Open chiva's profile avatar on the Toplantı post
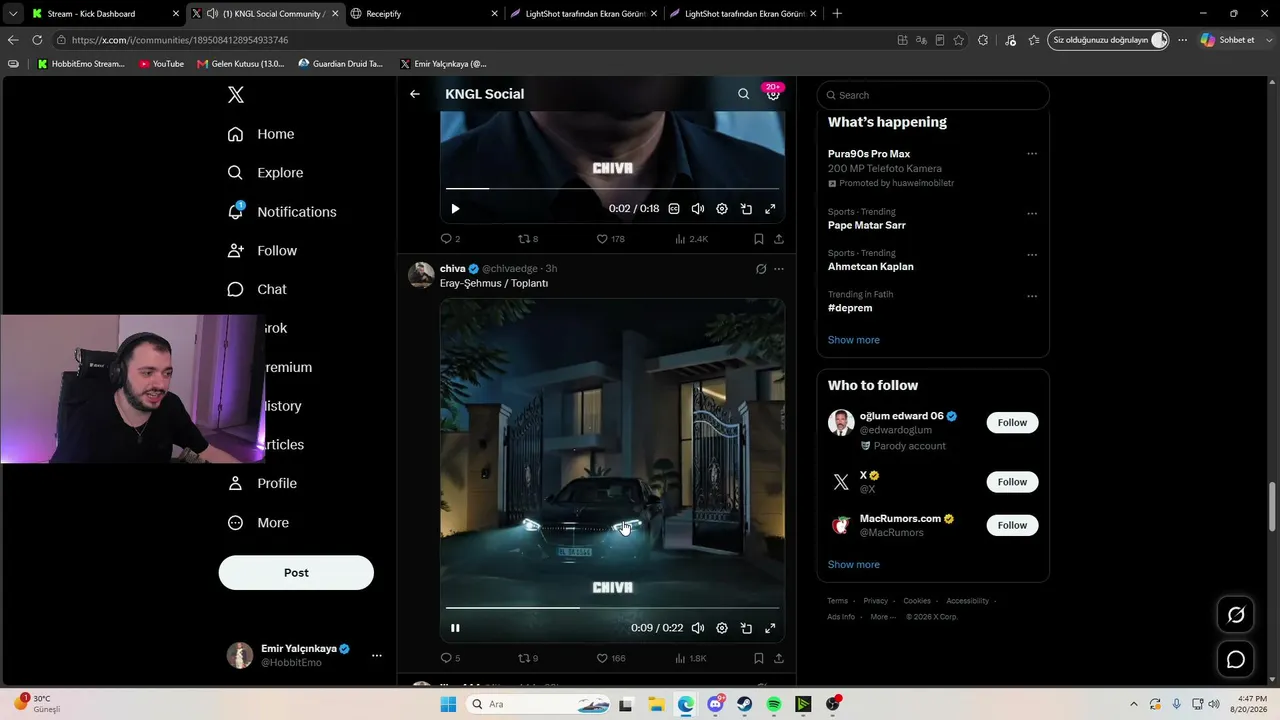 pos(421,275)
